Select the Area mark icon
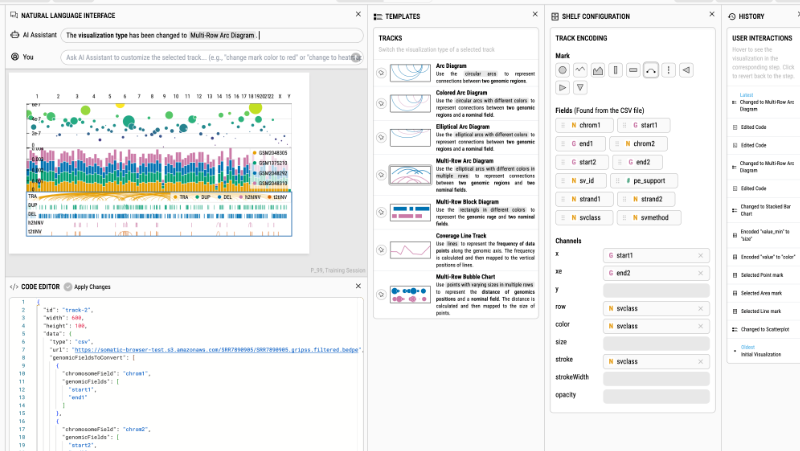Image resolution: width=800 pixels, height=451 pixels. coord(598,70)
